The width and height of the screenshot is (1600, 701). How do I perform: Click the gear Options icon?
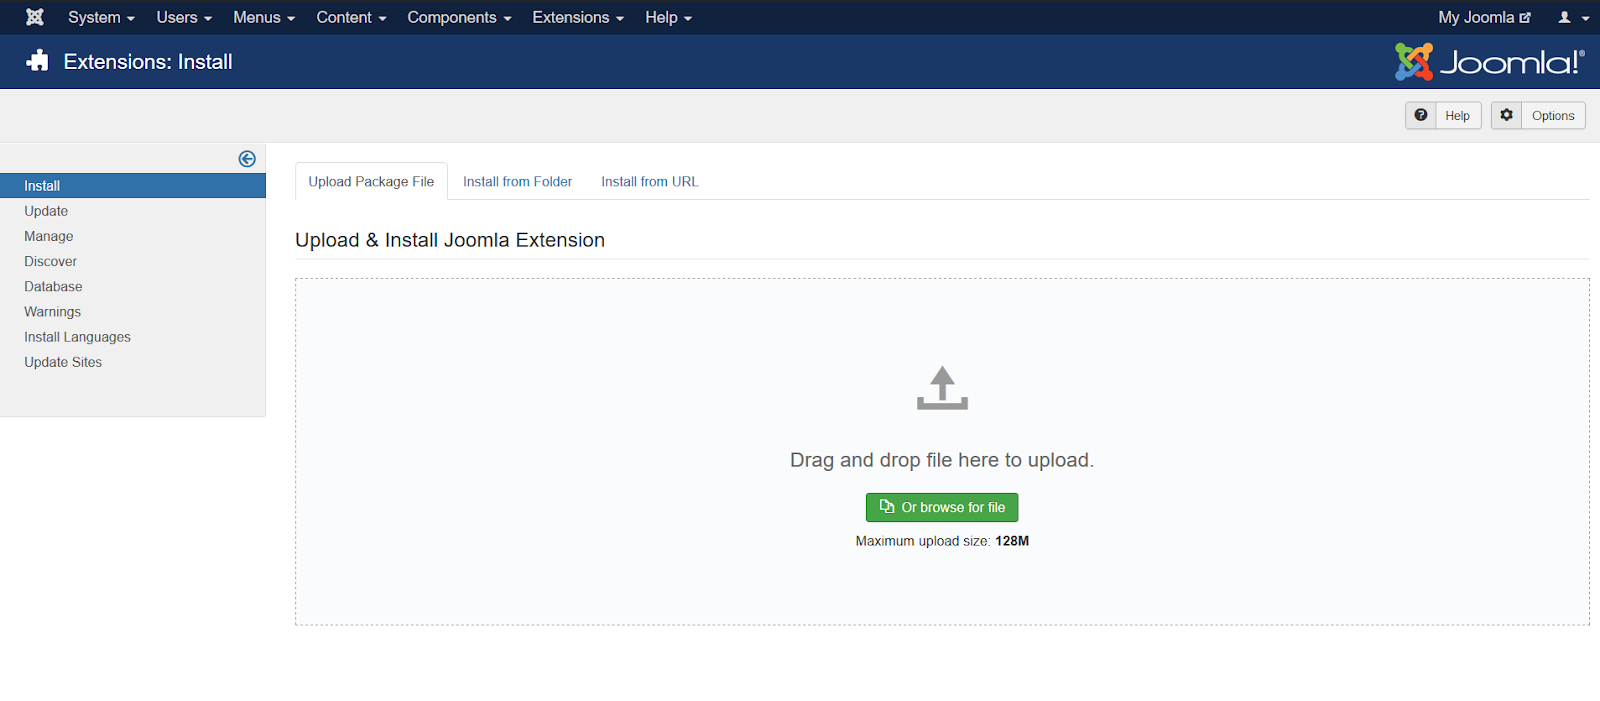1506,115
